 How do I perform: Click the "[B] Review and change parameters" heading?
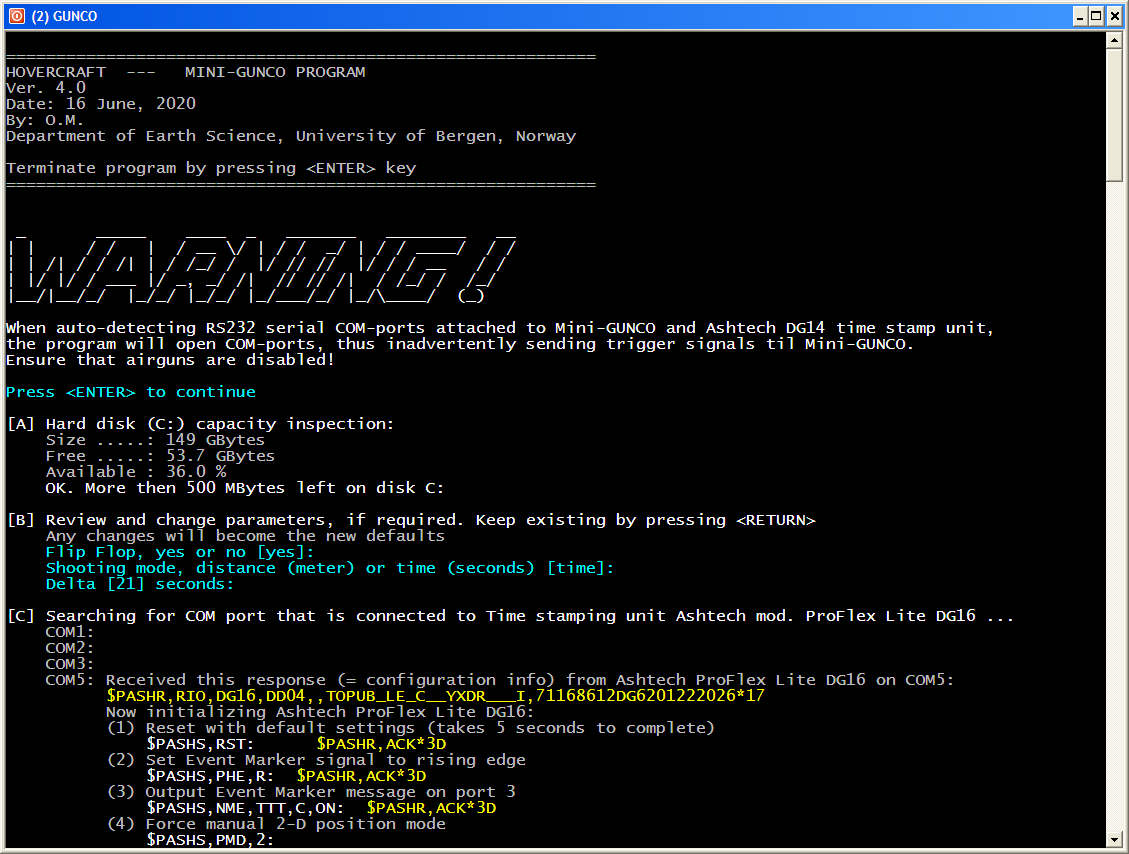410,520
